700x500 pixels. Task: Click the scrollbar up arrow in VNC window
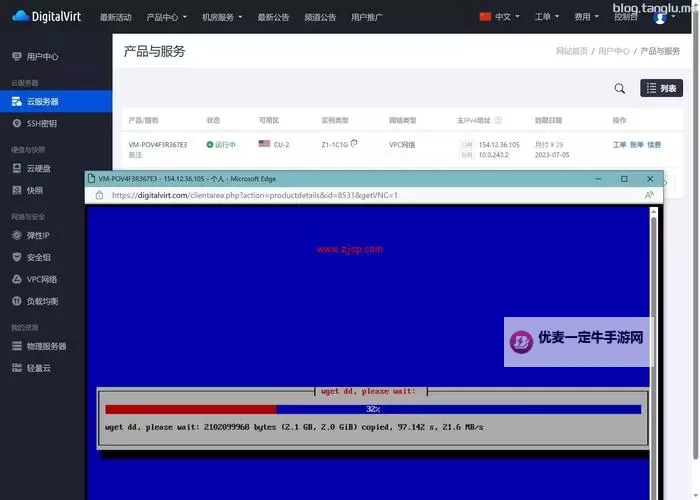[654, 212]
